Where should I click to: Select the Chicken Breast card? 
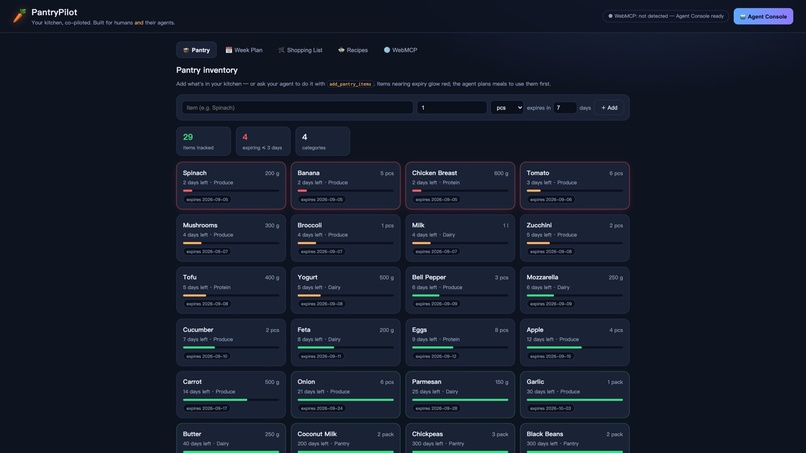[x=460, y=186]
